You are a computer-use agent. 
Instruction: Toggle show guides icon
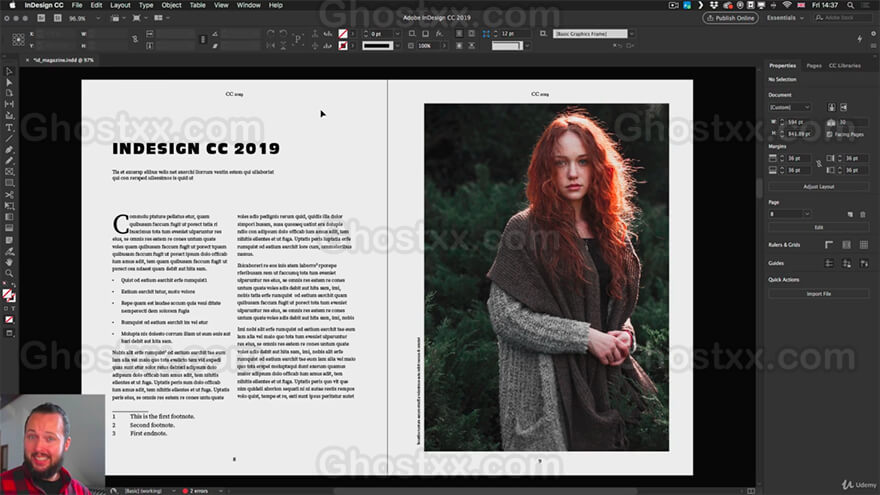(829, 263)
